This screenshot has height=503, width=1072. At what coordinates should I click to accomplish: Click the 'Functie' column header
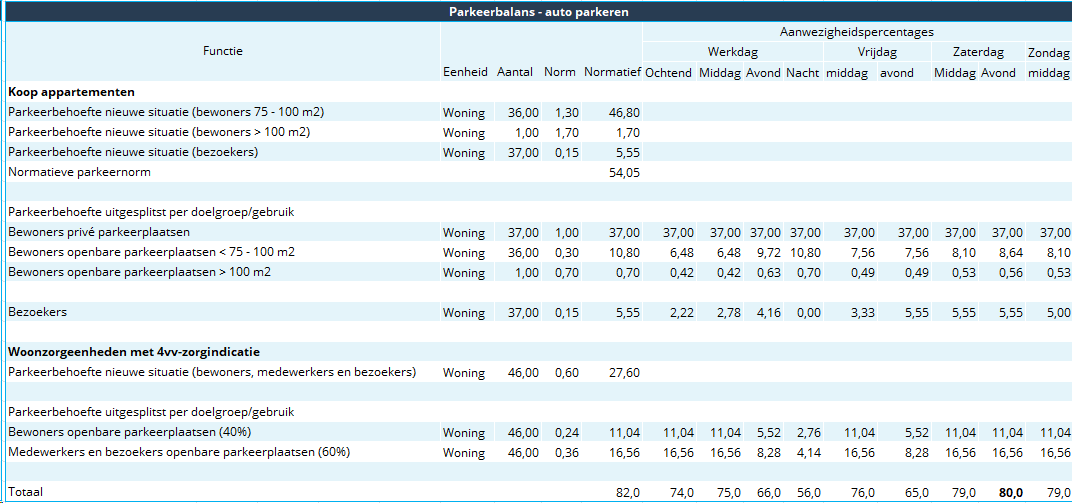click(223, 51)
